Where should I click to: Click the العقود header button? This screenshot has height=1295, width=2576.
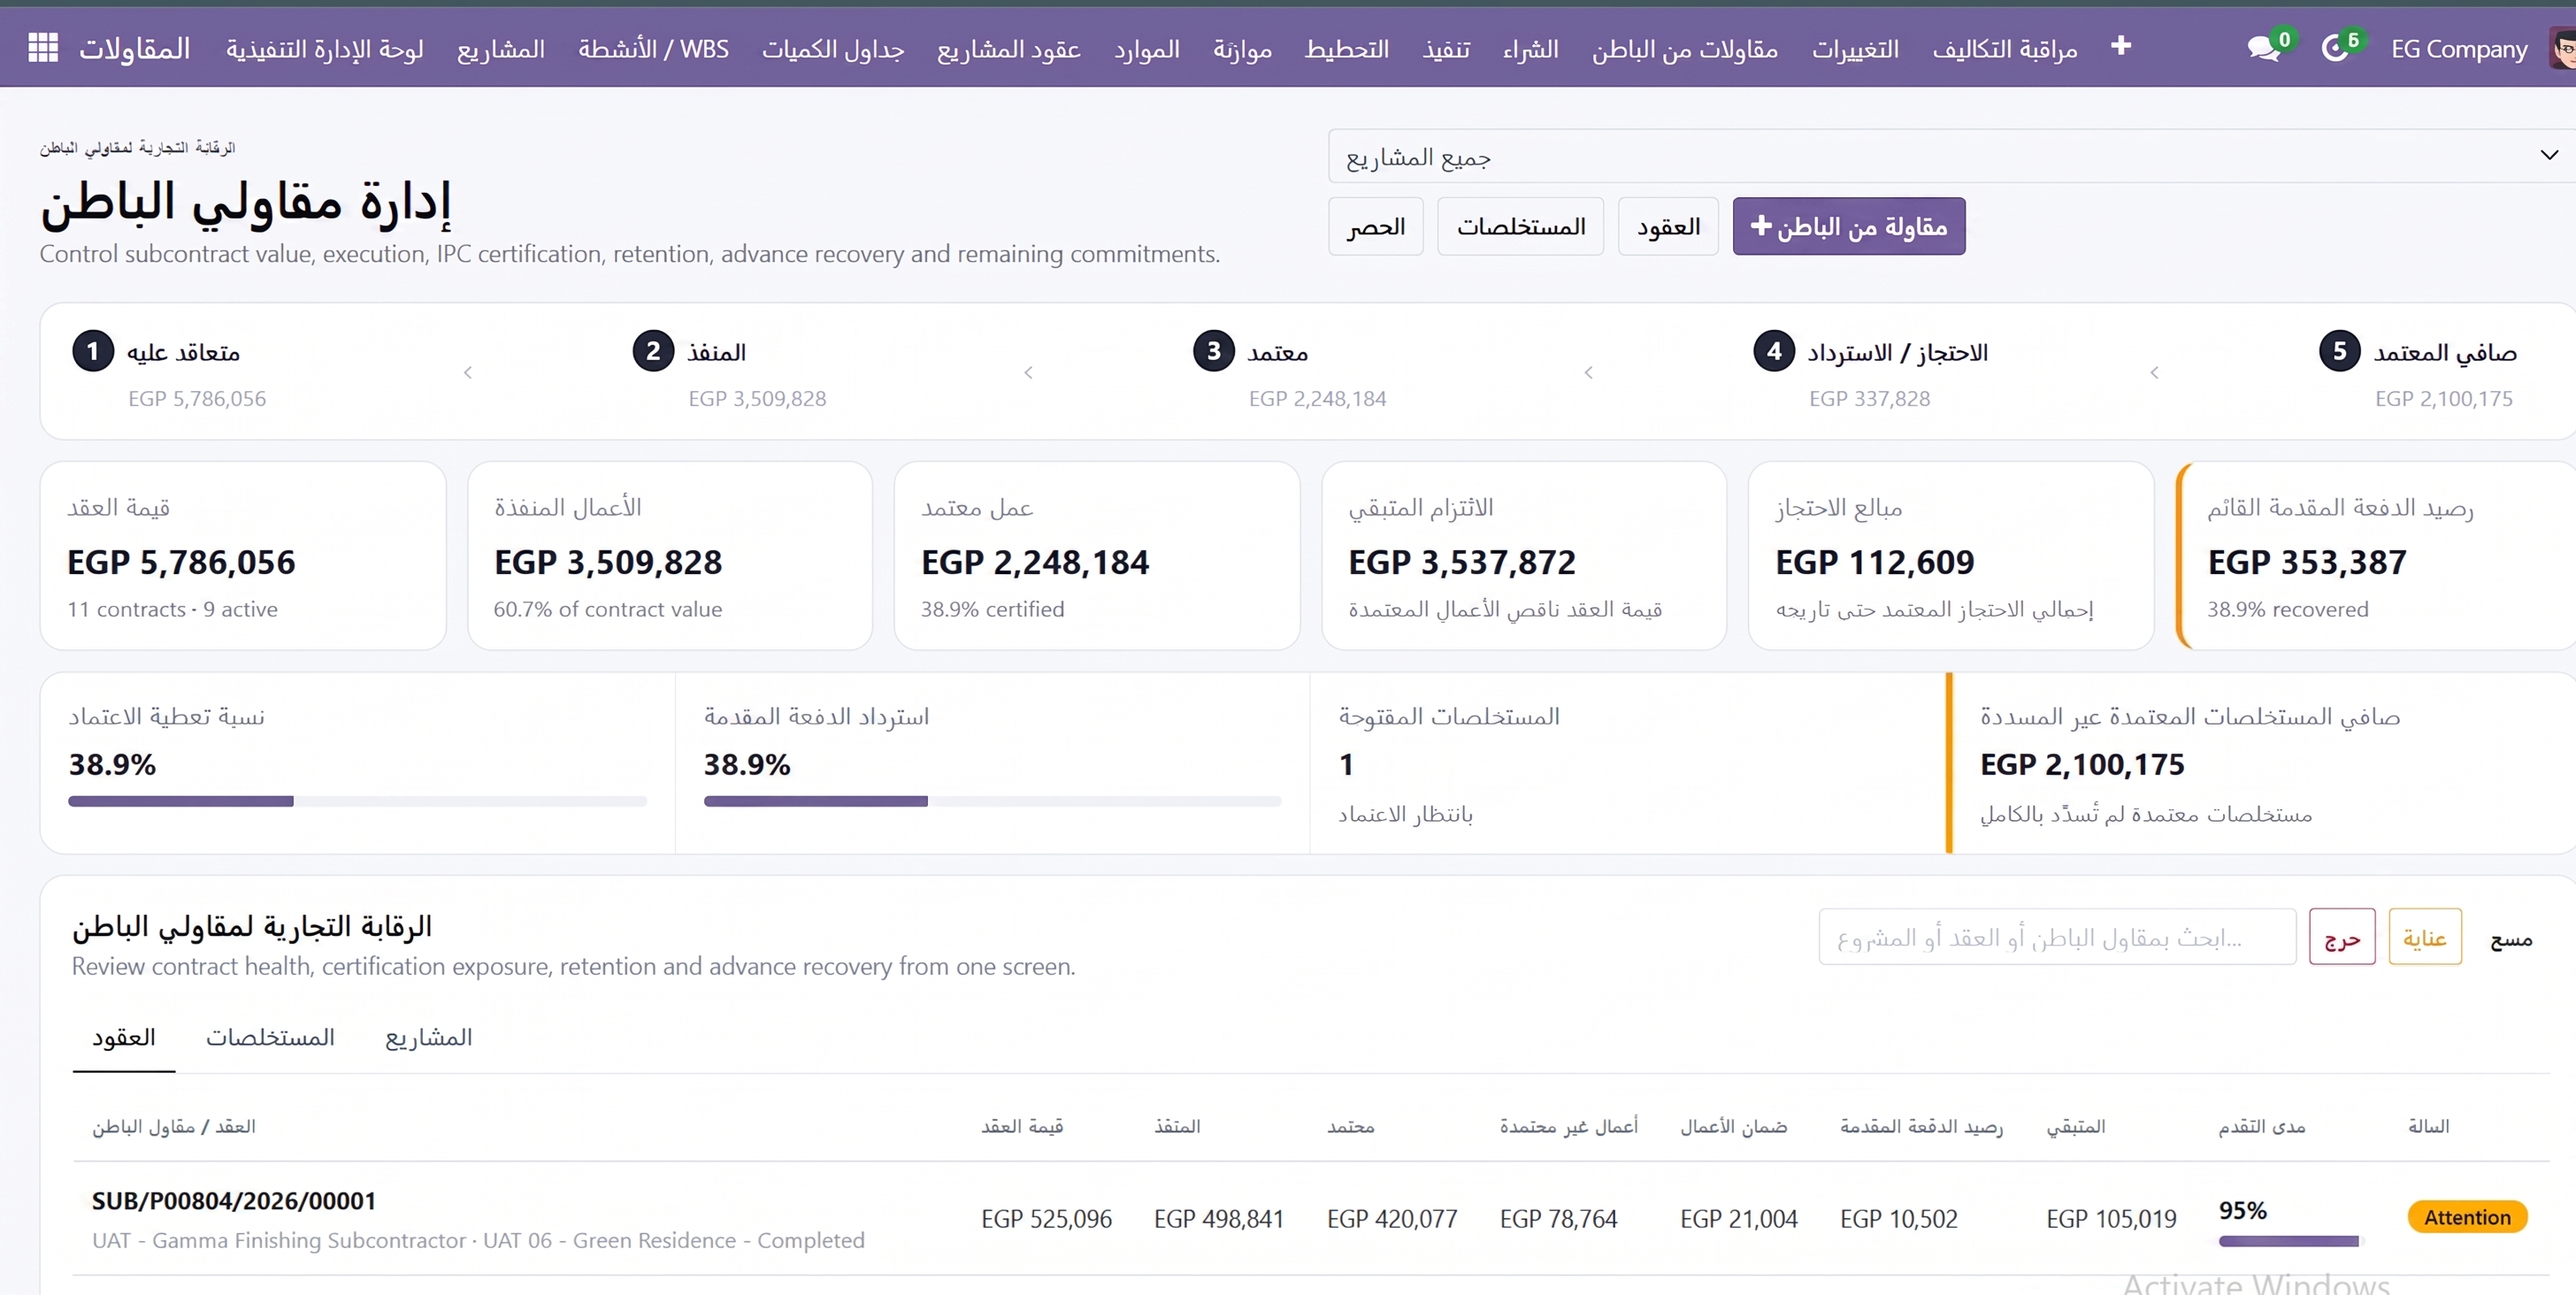pos(1667,226)
